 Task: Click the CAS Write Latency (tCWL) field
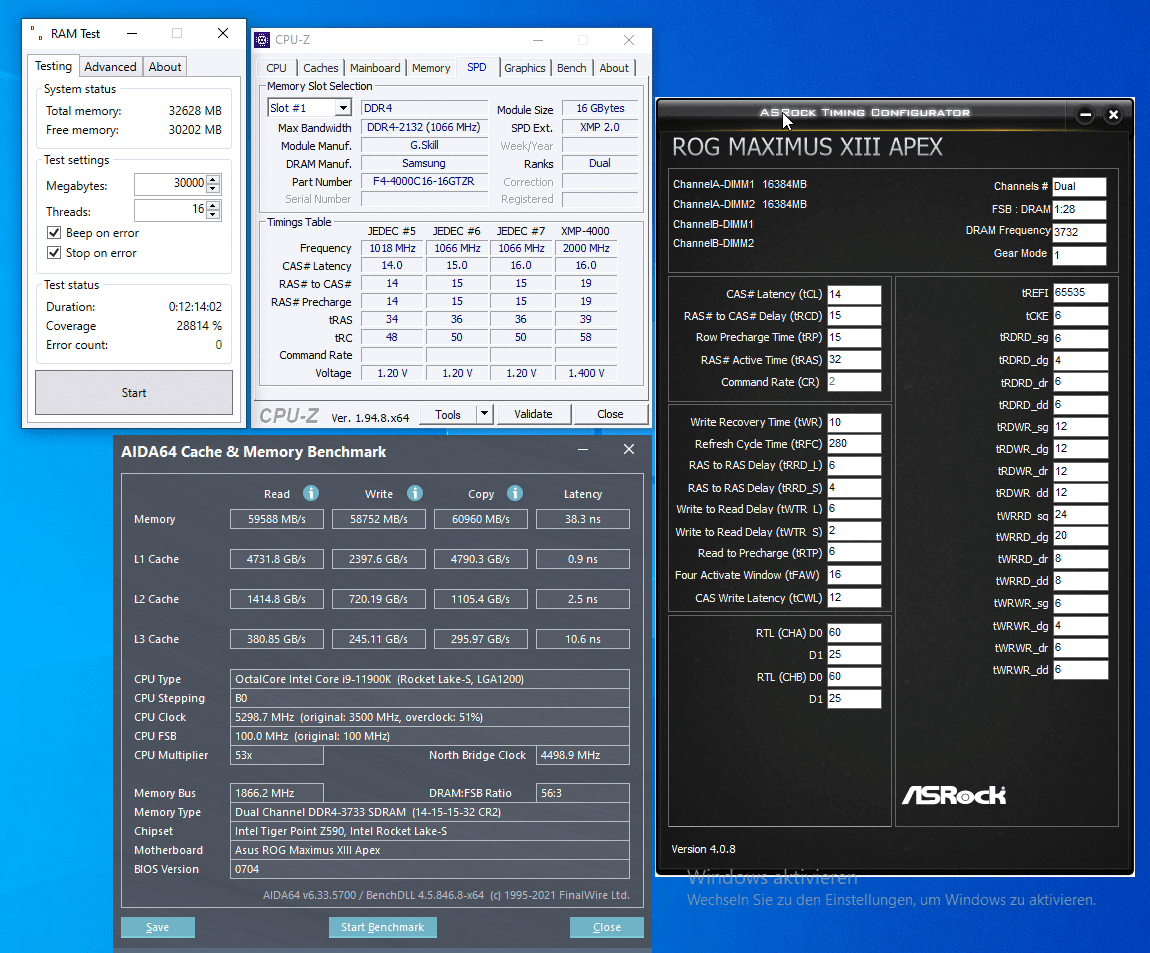854,597
